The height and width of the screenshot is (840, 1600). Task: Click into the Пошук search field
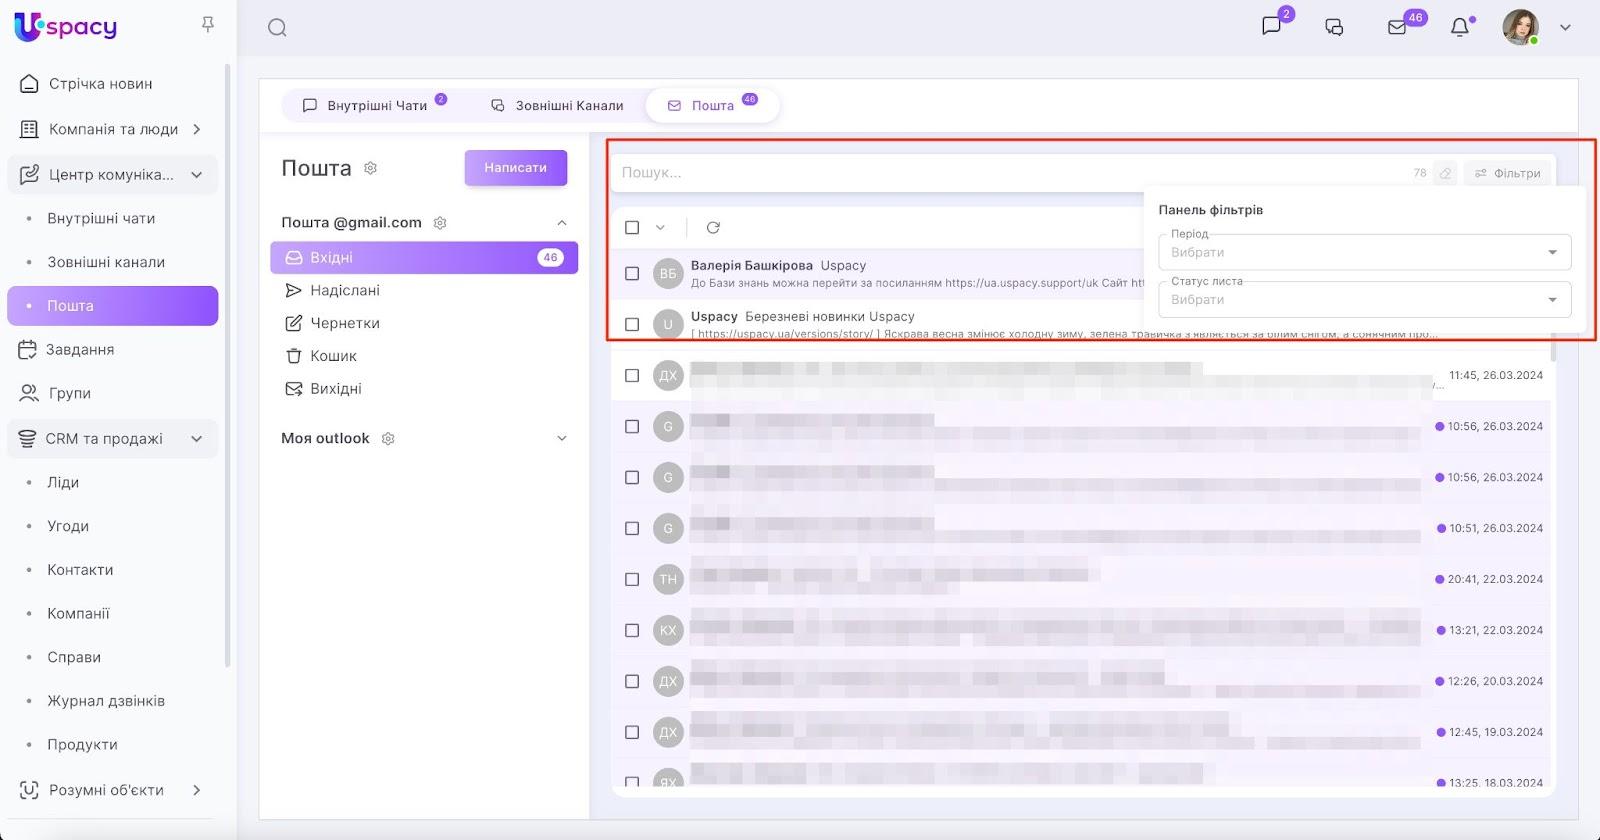pos(1000,173)
